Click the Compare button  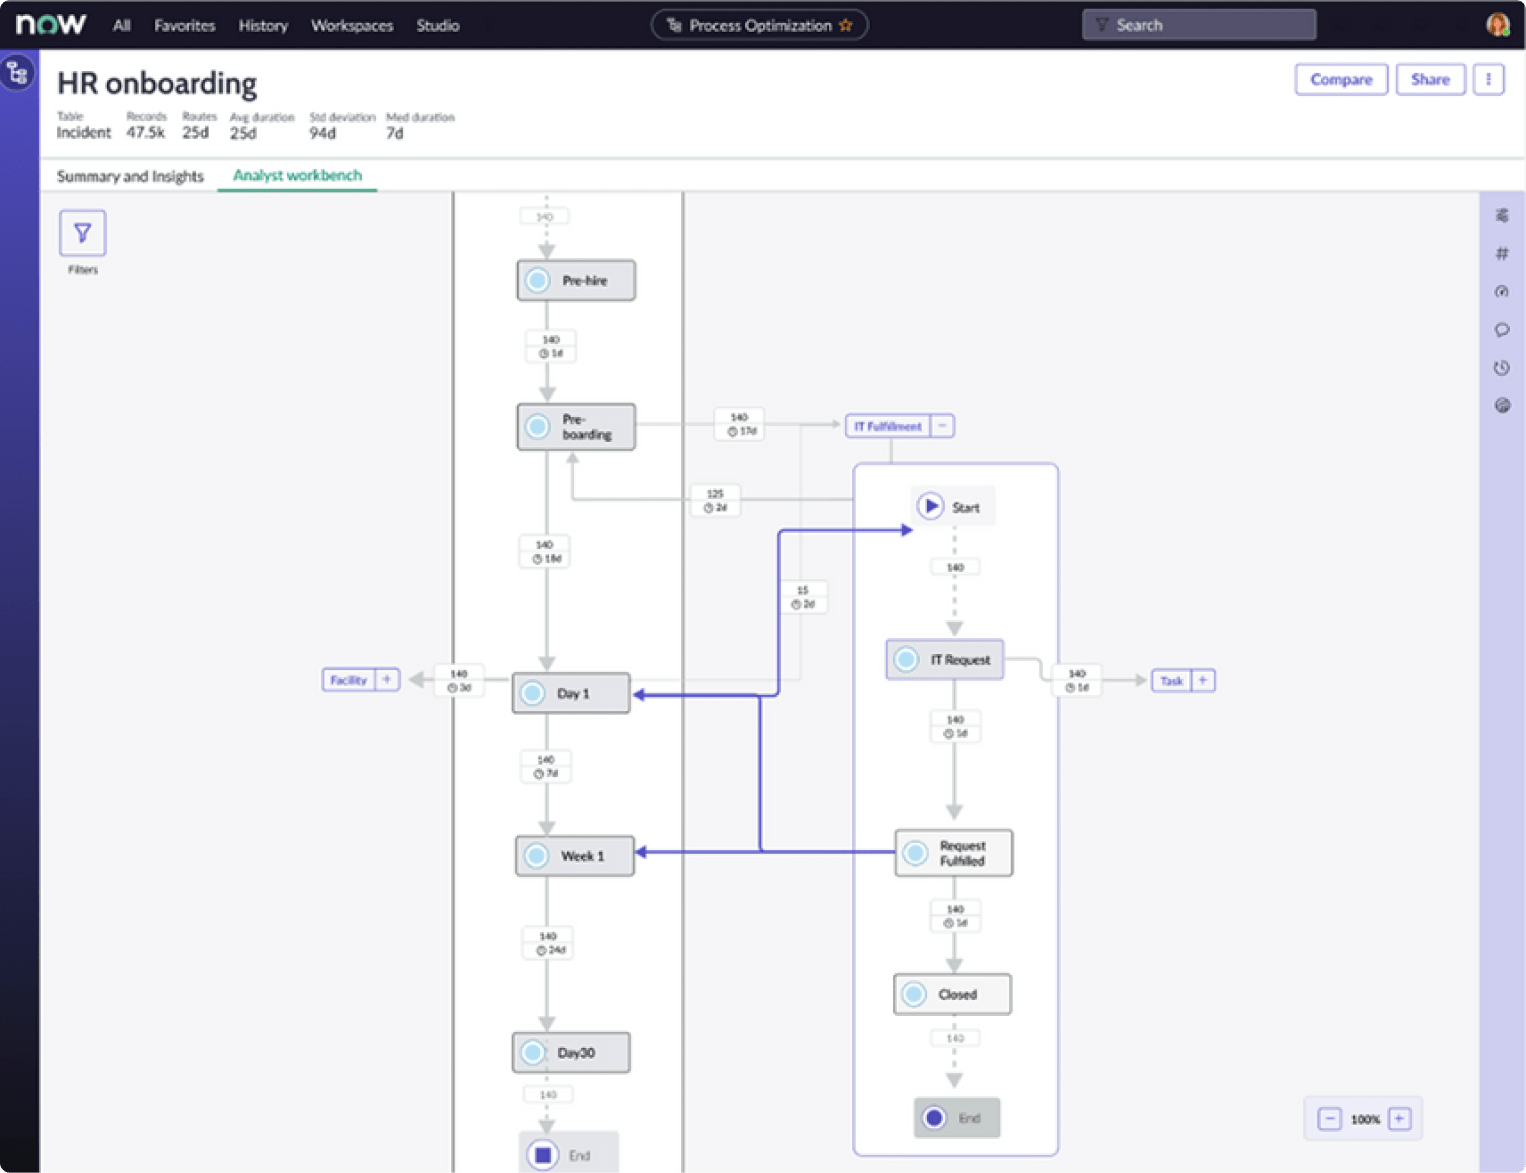pos(1341,79)
